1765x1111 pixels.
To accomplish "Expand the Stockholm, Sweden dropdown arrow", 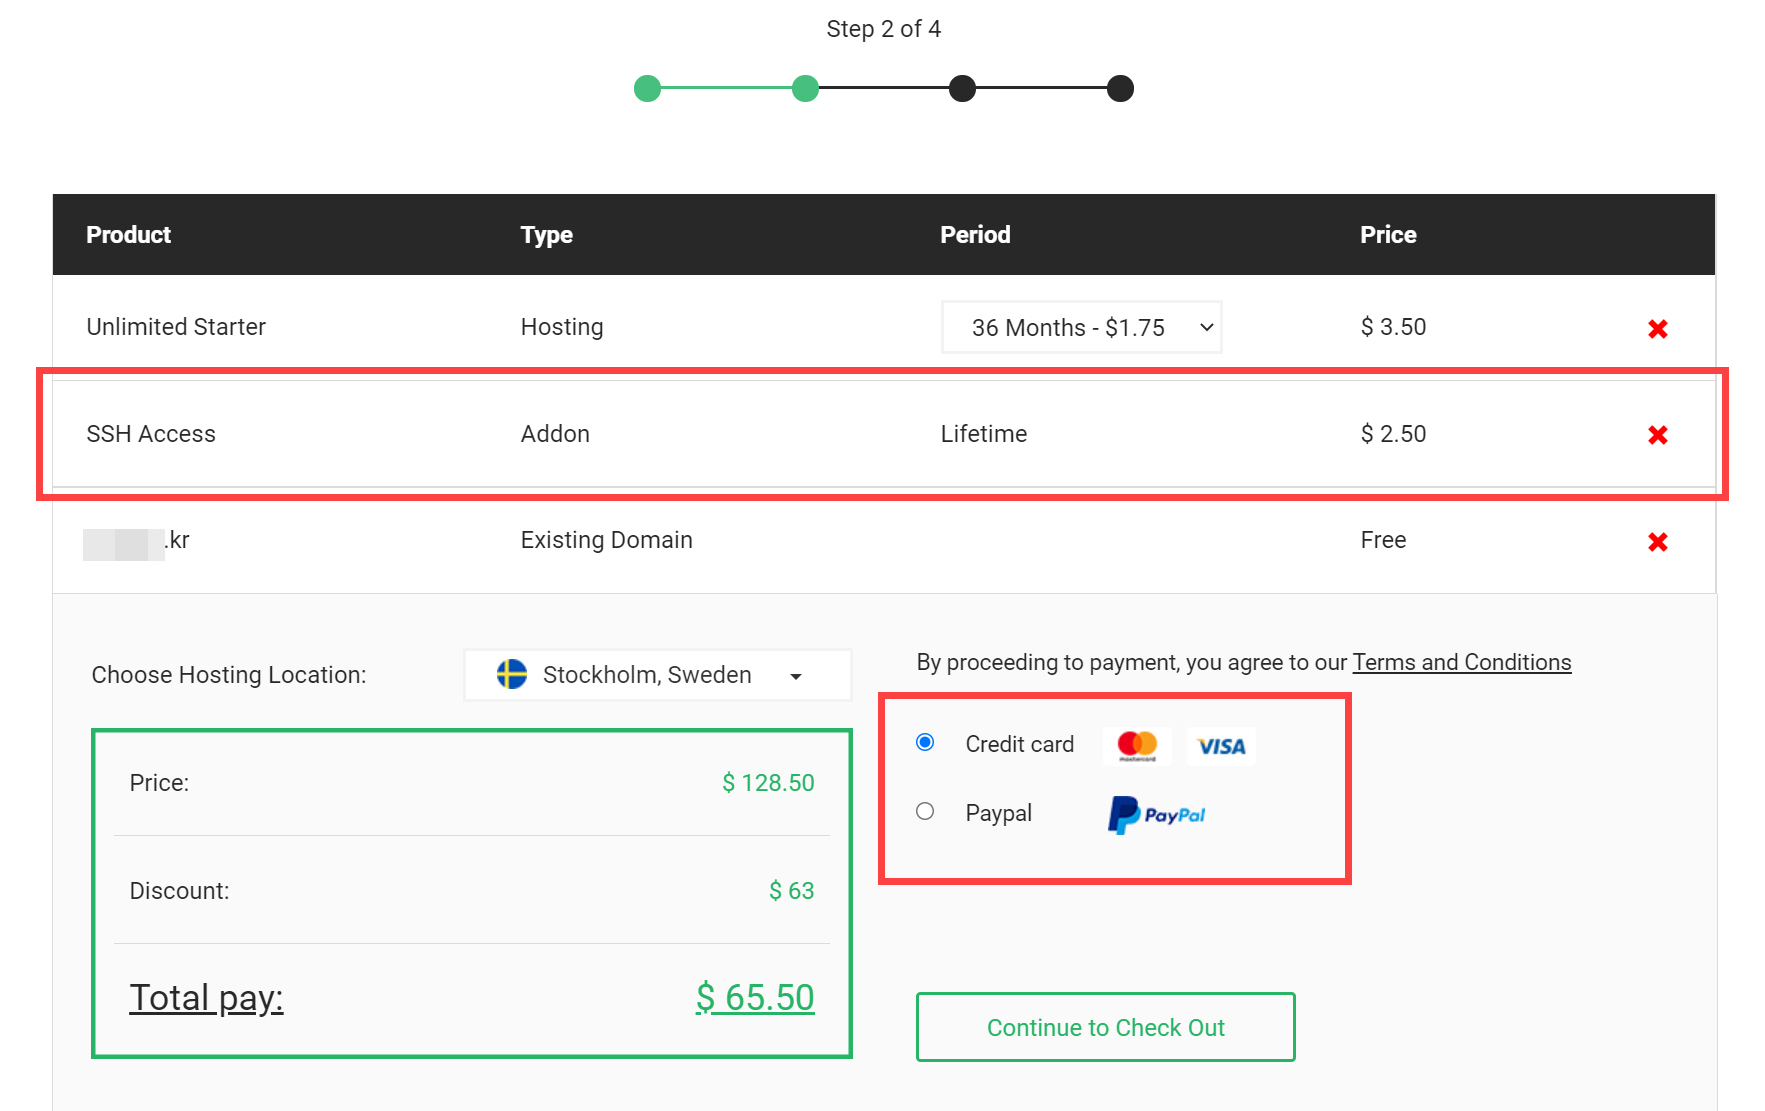I will [x=796, y=676].
